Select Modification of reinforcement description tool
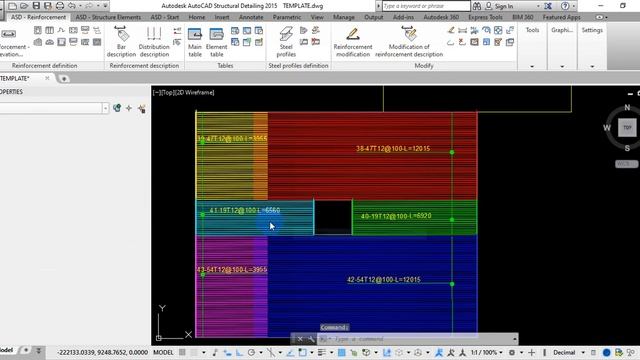This screenshot has height=360, width=640. coord(409,42)
